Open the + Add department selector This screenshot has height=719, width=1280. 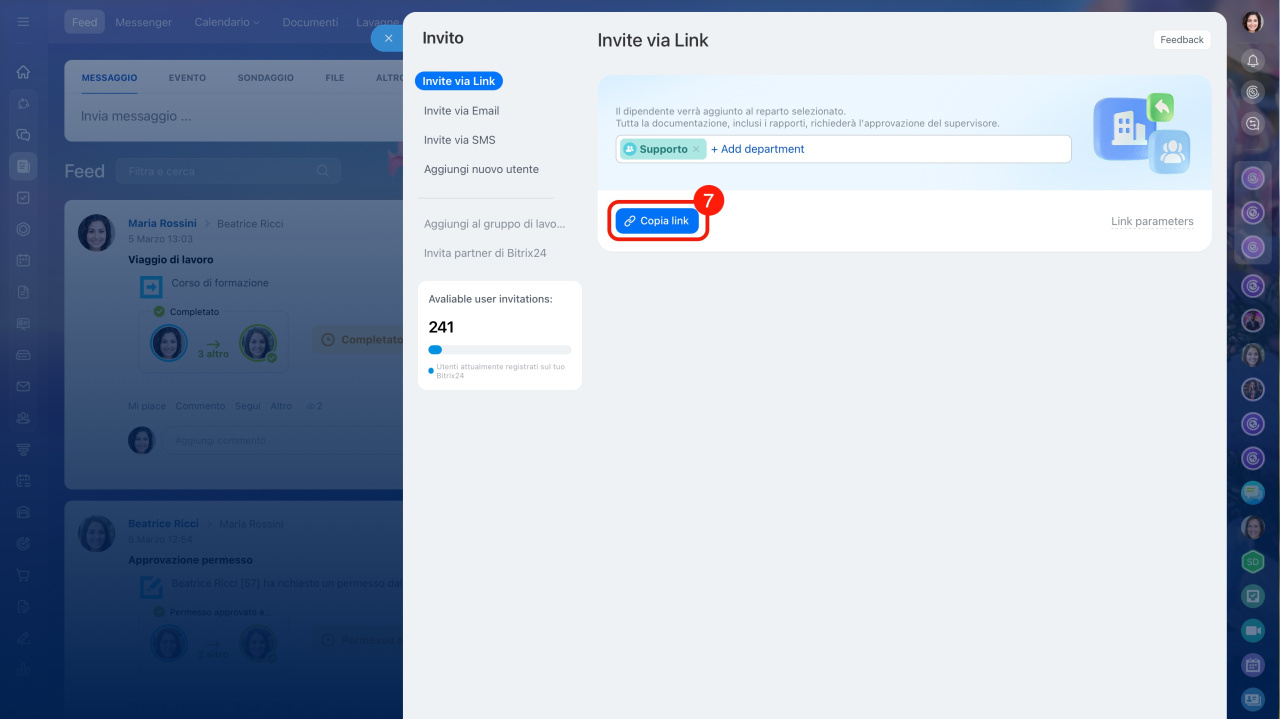point(757,149)
